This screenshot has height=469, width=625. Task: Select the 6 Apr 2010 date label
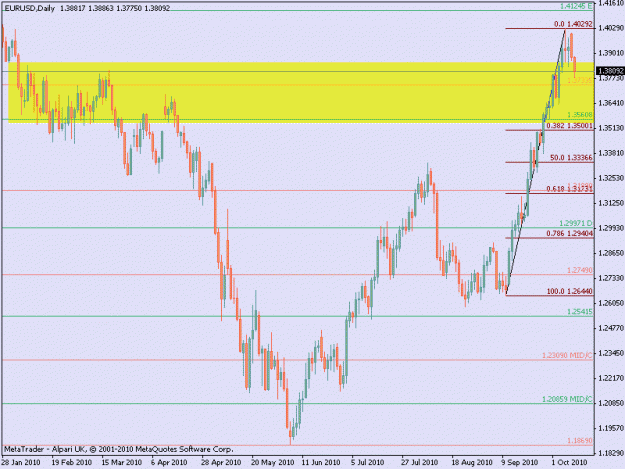pos(169,462)
